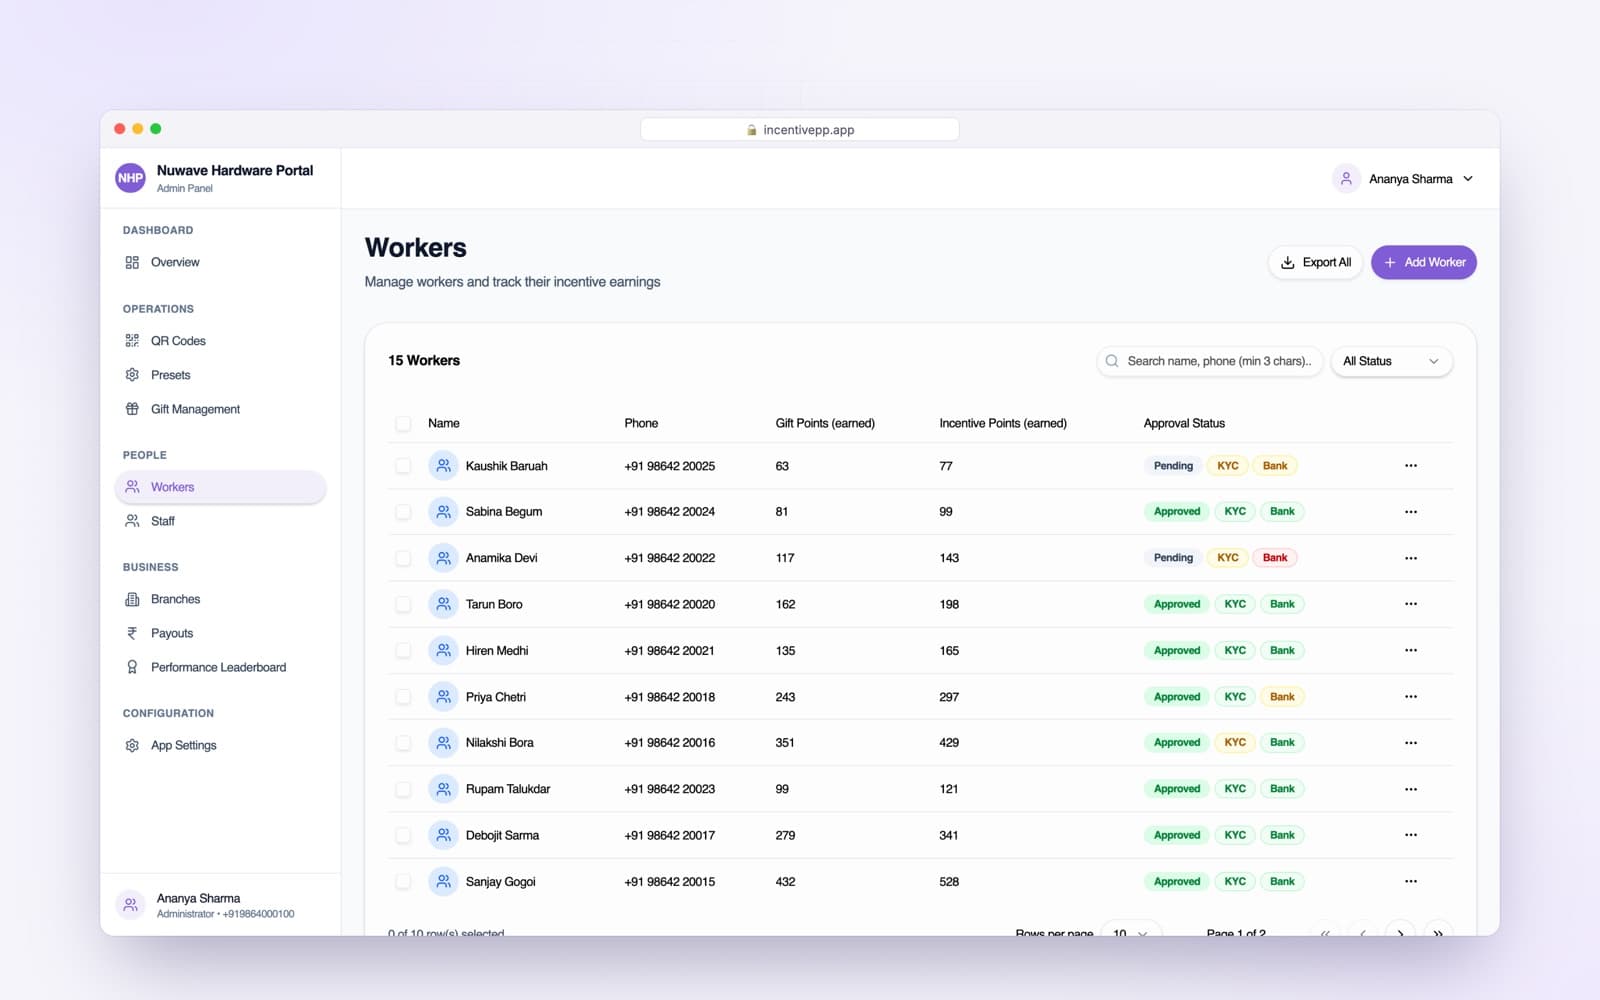Check the box for Kaushik Baruah
Viewport: 1600px width, 1000px height.
tap(403, 466)
